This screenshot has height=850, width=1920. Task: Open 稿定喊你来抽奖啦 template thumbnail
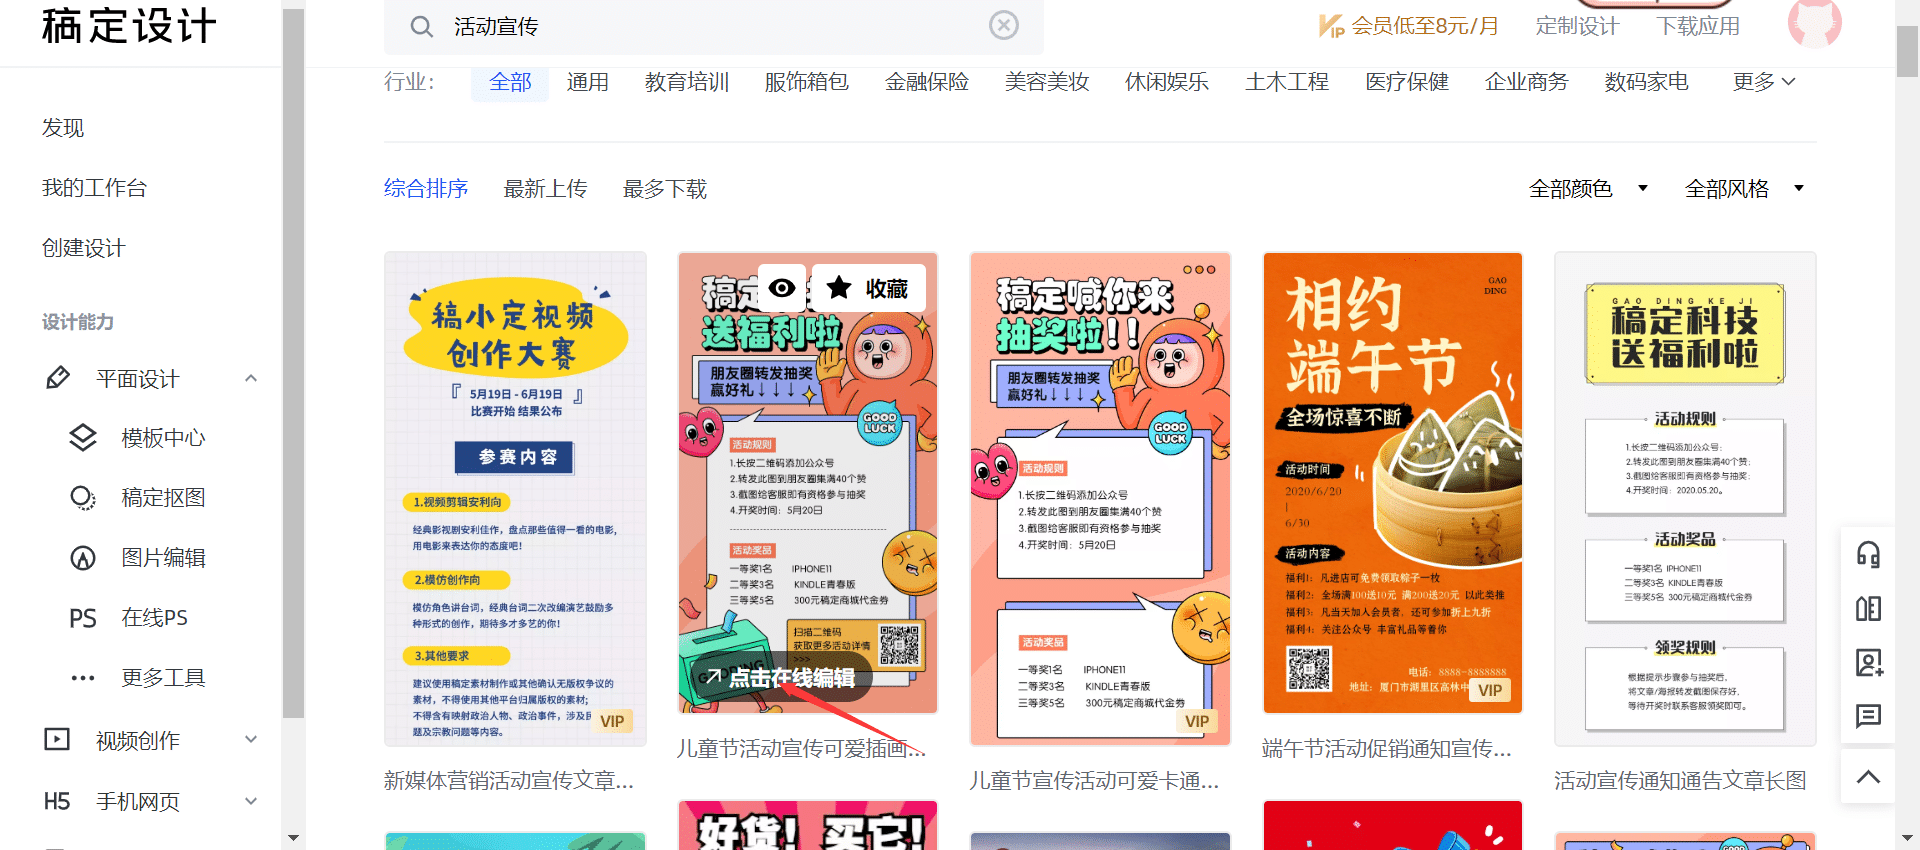point(1100,498)
